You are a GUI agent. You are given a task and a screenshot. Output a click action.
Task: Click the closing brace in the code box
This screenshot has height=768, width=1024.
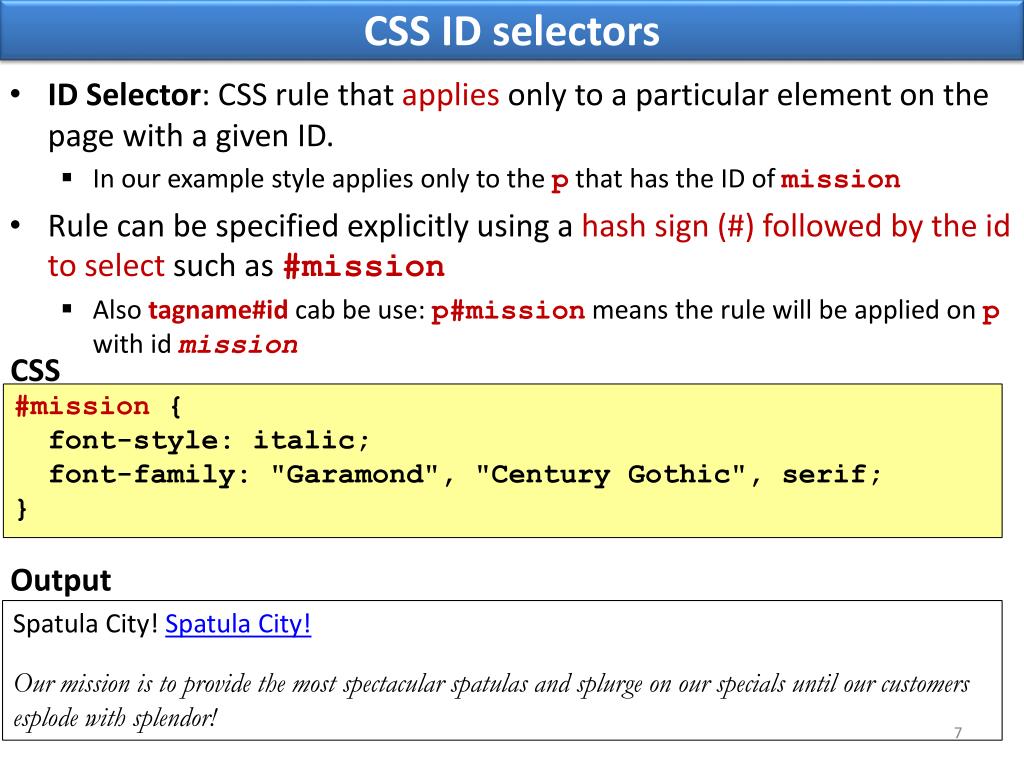[22, 508]
